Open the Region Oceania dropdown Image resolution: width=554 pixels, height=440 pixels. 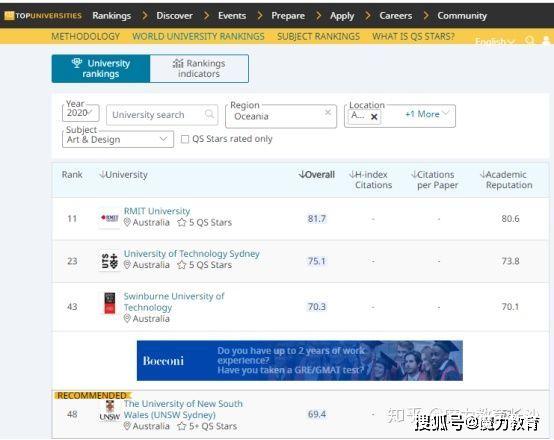pyautogui.click(x=281, y=116)
